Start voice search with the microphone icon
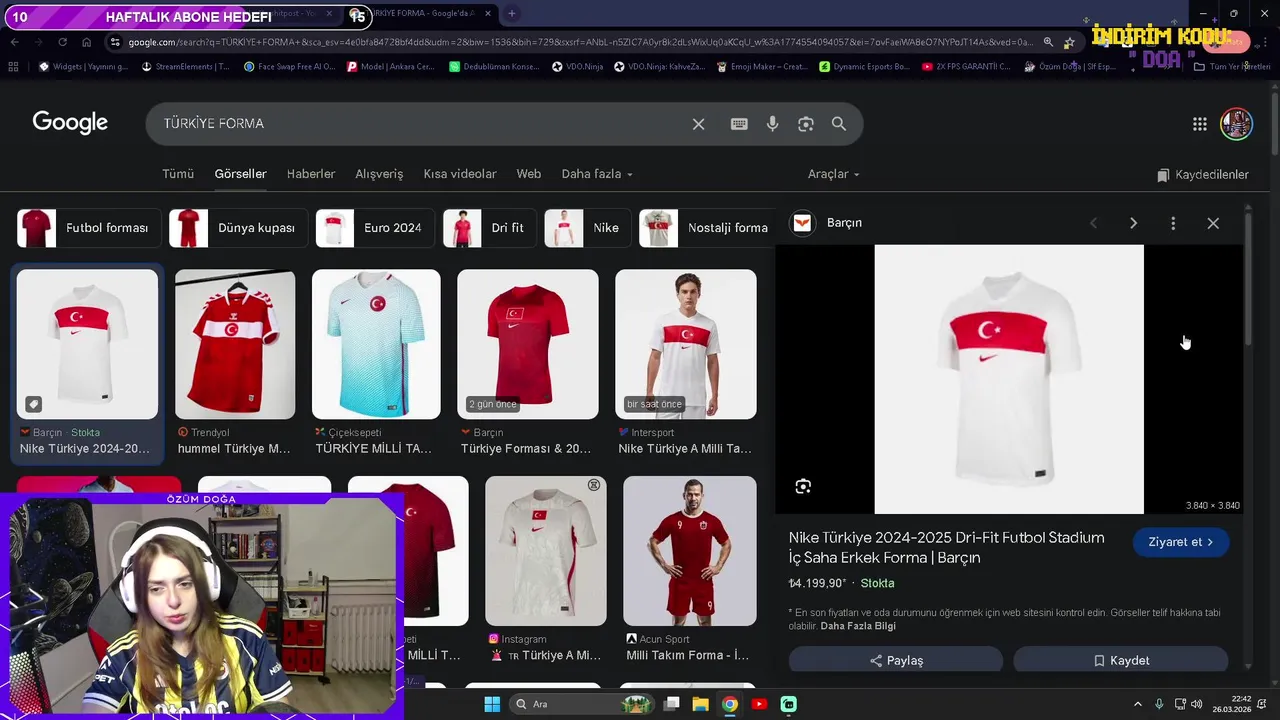 pos(772,124)
